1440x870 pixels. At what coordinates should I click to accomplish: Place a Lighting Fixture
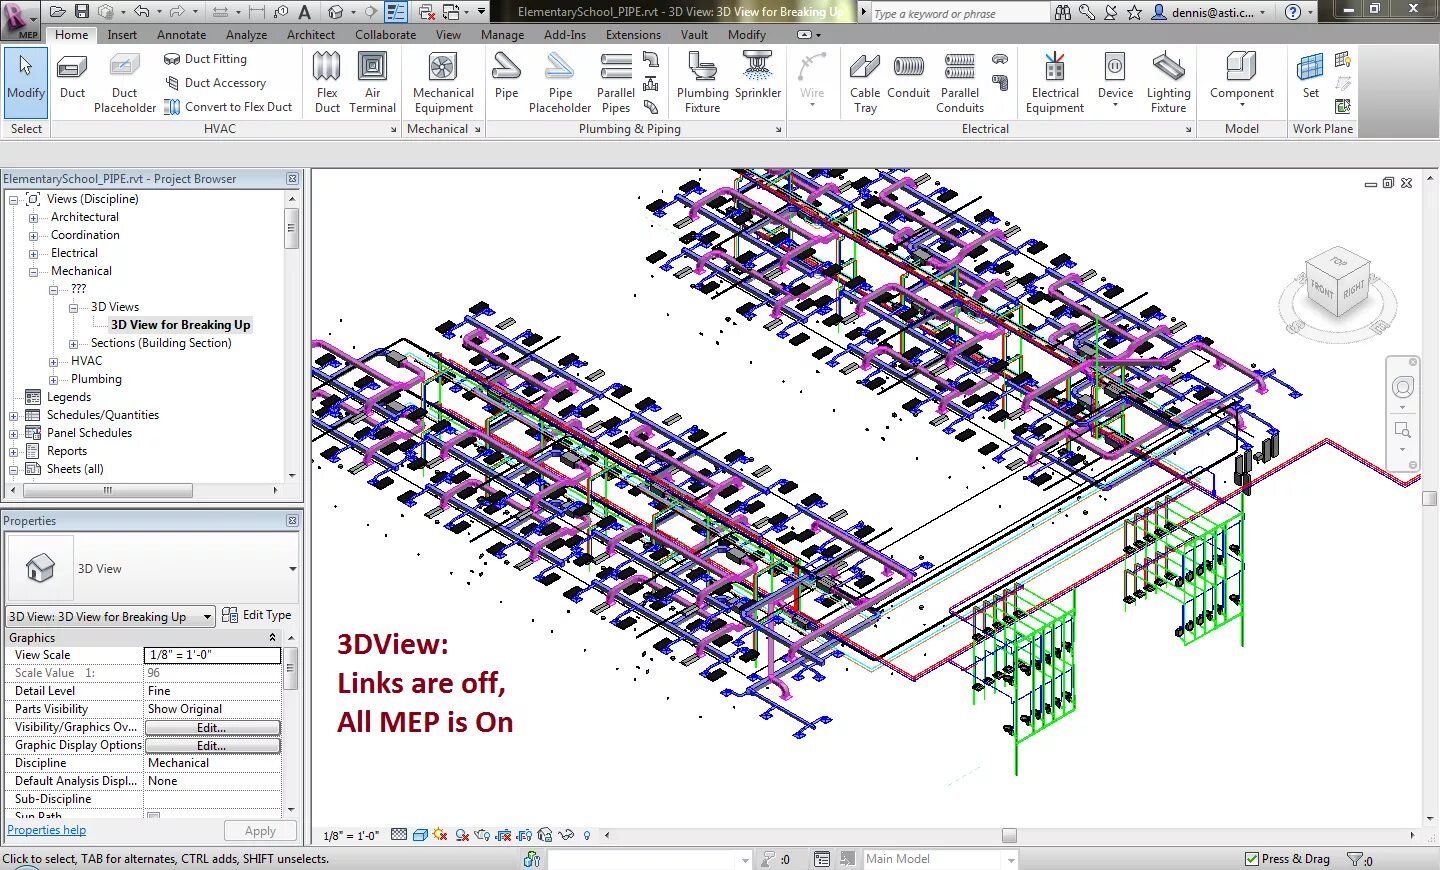point(1168,84)
